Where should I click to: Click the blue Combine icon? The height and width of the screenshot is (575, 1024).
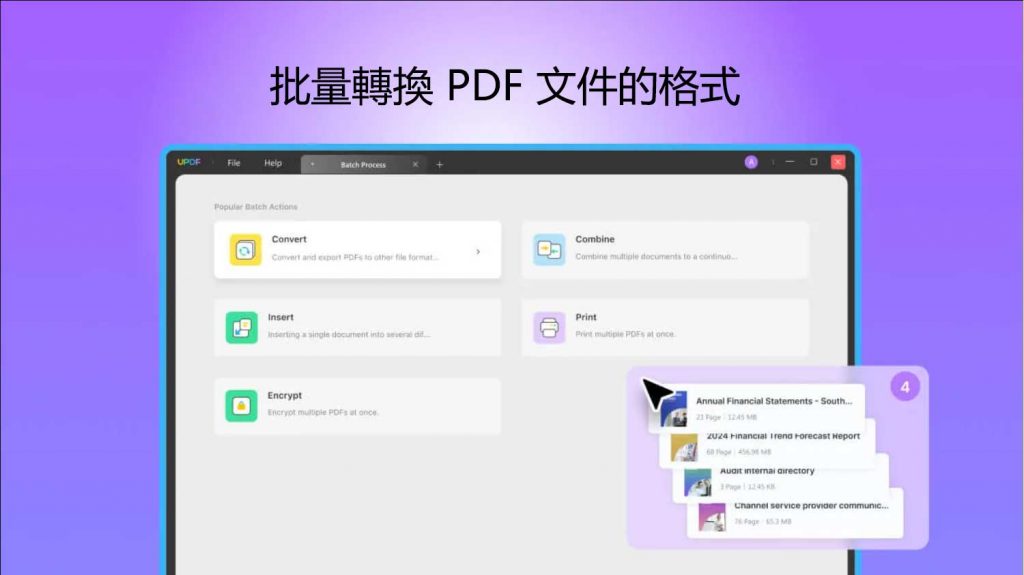click(x=549, y=250)
